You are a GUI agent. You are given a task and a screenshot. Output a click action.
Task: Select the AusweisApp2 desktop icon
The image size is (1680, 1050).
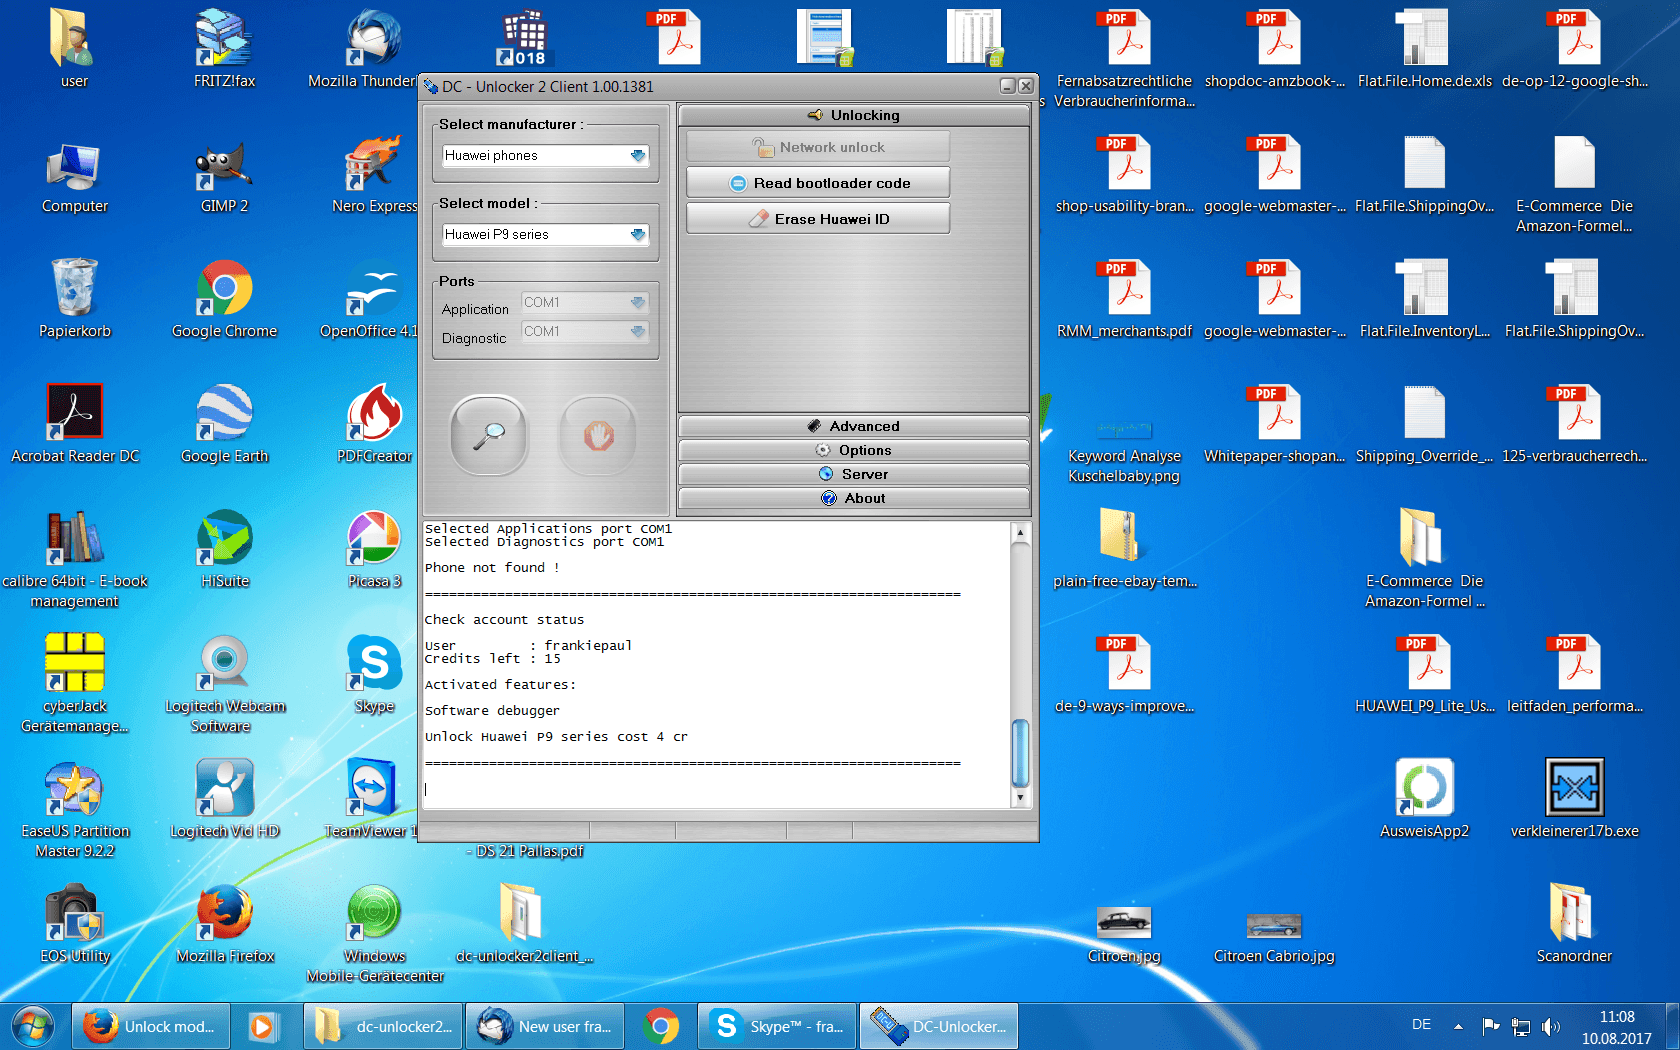click(1424, 800)
